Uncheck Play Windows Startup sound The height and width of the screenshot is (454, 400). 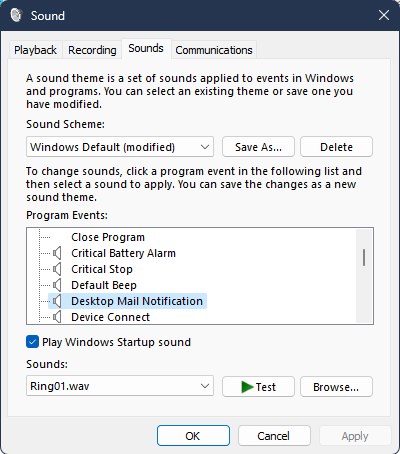tap(32, 342)
